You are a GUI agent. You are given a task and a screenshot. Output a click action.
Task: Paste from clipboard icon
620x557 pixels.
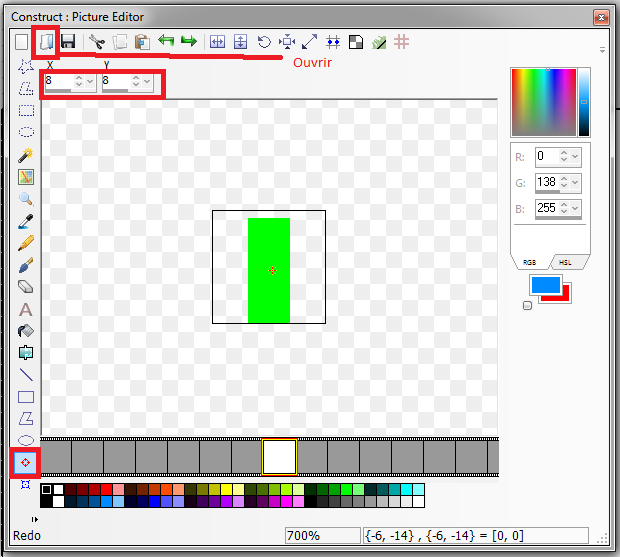142,42
